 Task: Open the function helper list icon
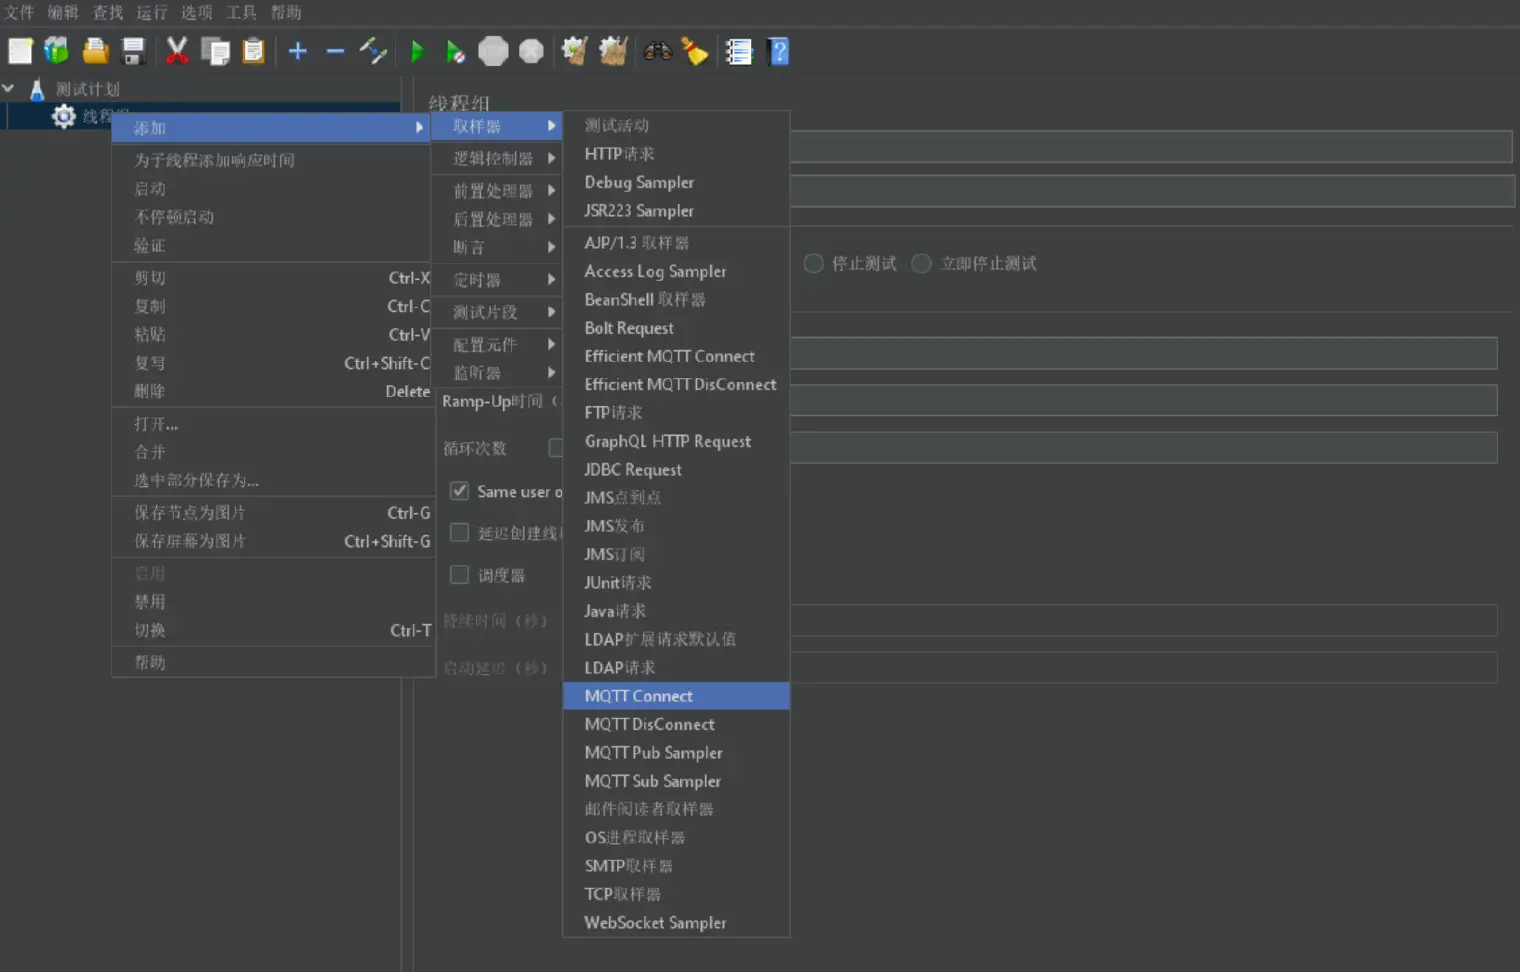click(739, 51)
